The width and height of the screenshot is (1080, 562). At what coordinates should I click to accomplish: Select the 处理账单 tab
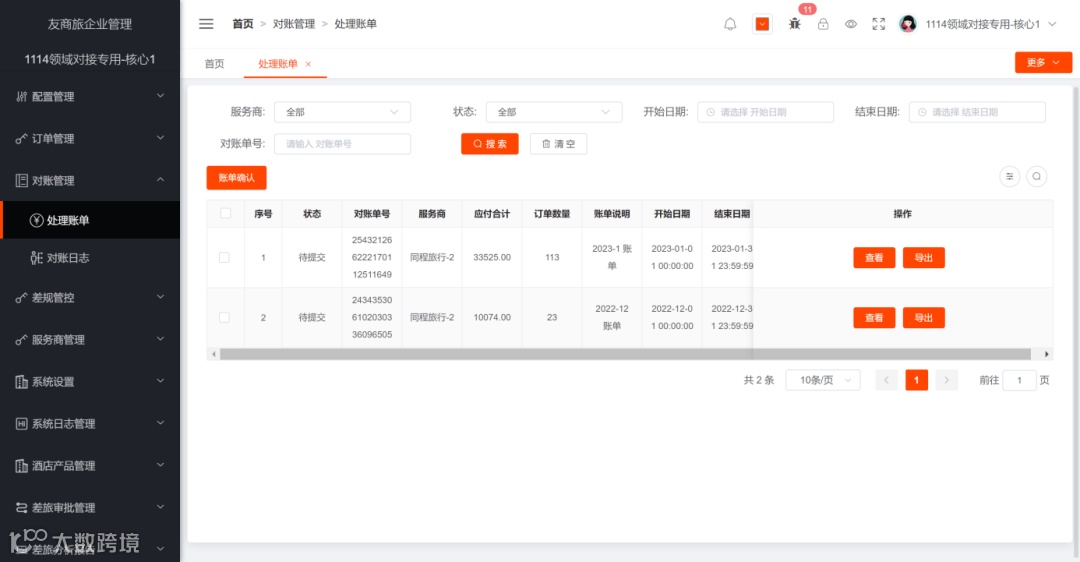click(278, 64)
